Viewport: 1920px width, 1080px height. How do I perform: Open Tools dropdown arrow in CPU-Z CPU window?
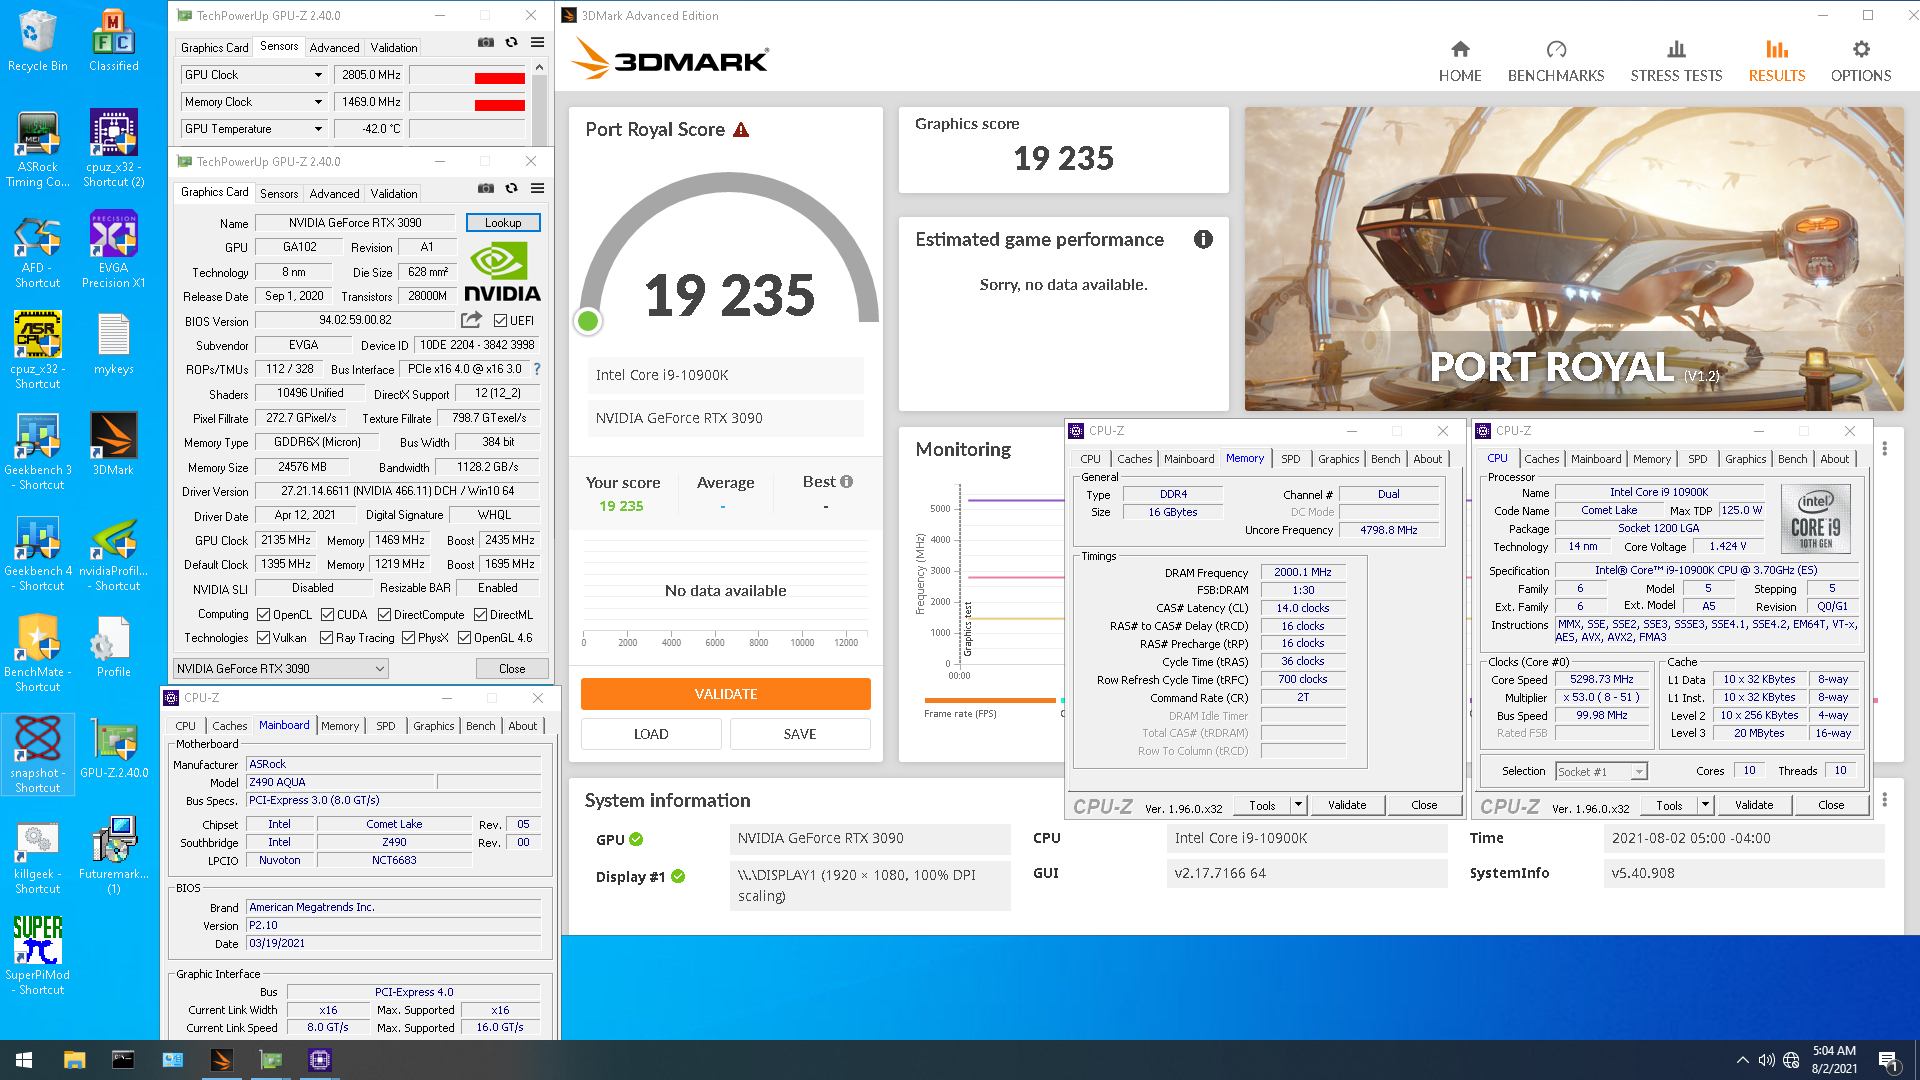tap(1705, 805)
